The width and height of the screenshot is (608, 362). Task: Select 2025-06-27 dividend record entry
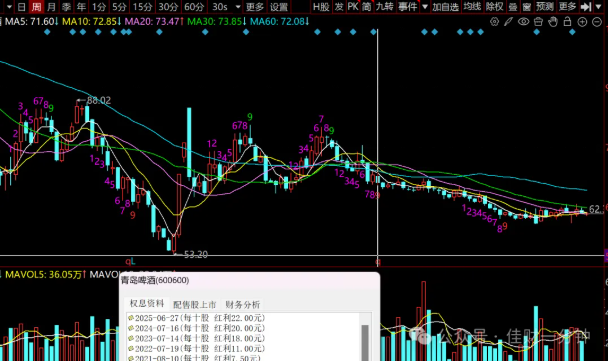point(197,318)
